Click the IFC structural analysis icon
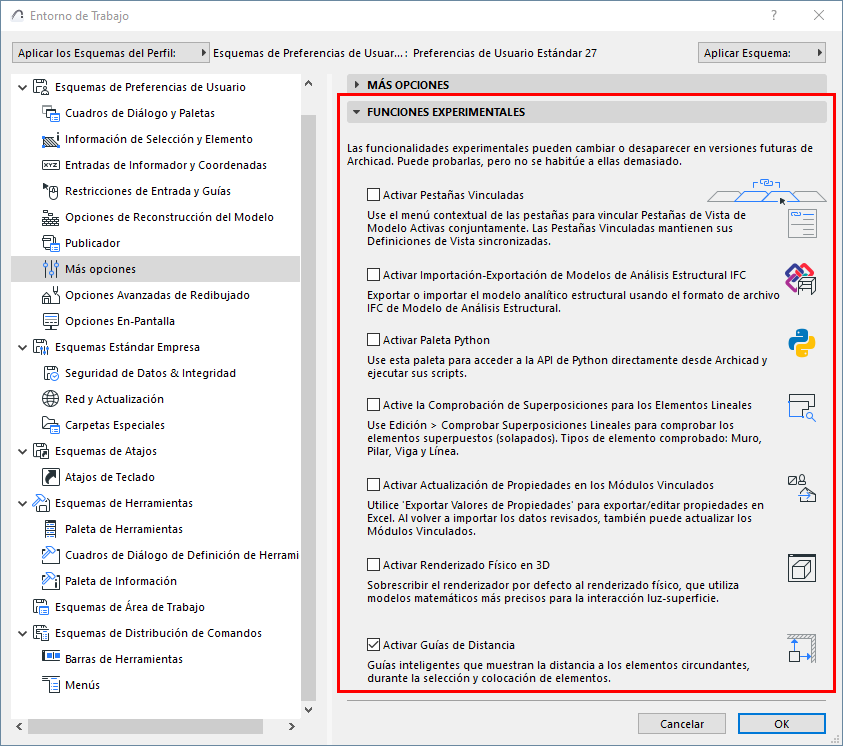This screenshot has height=746, width=843. coord(801,278)
